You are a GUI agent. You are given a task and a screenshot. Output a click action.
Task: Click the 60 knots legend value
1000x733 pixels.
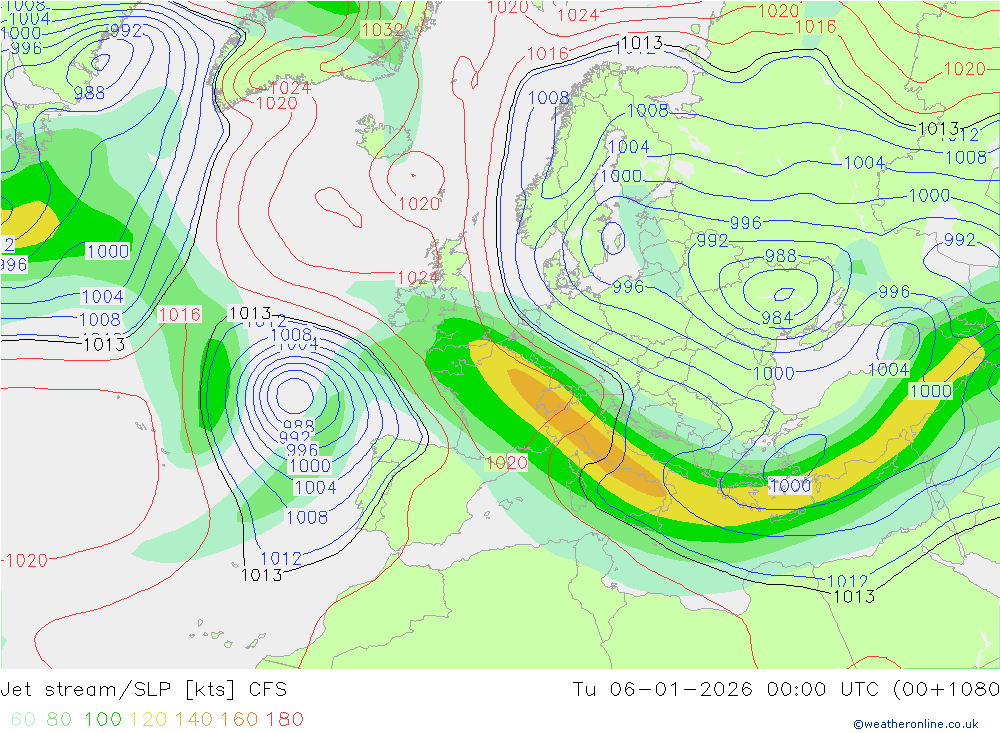click(23, 719)
